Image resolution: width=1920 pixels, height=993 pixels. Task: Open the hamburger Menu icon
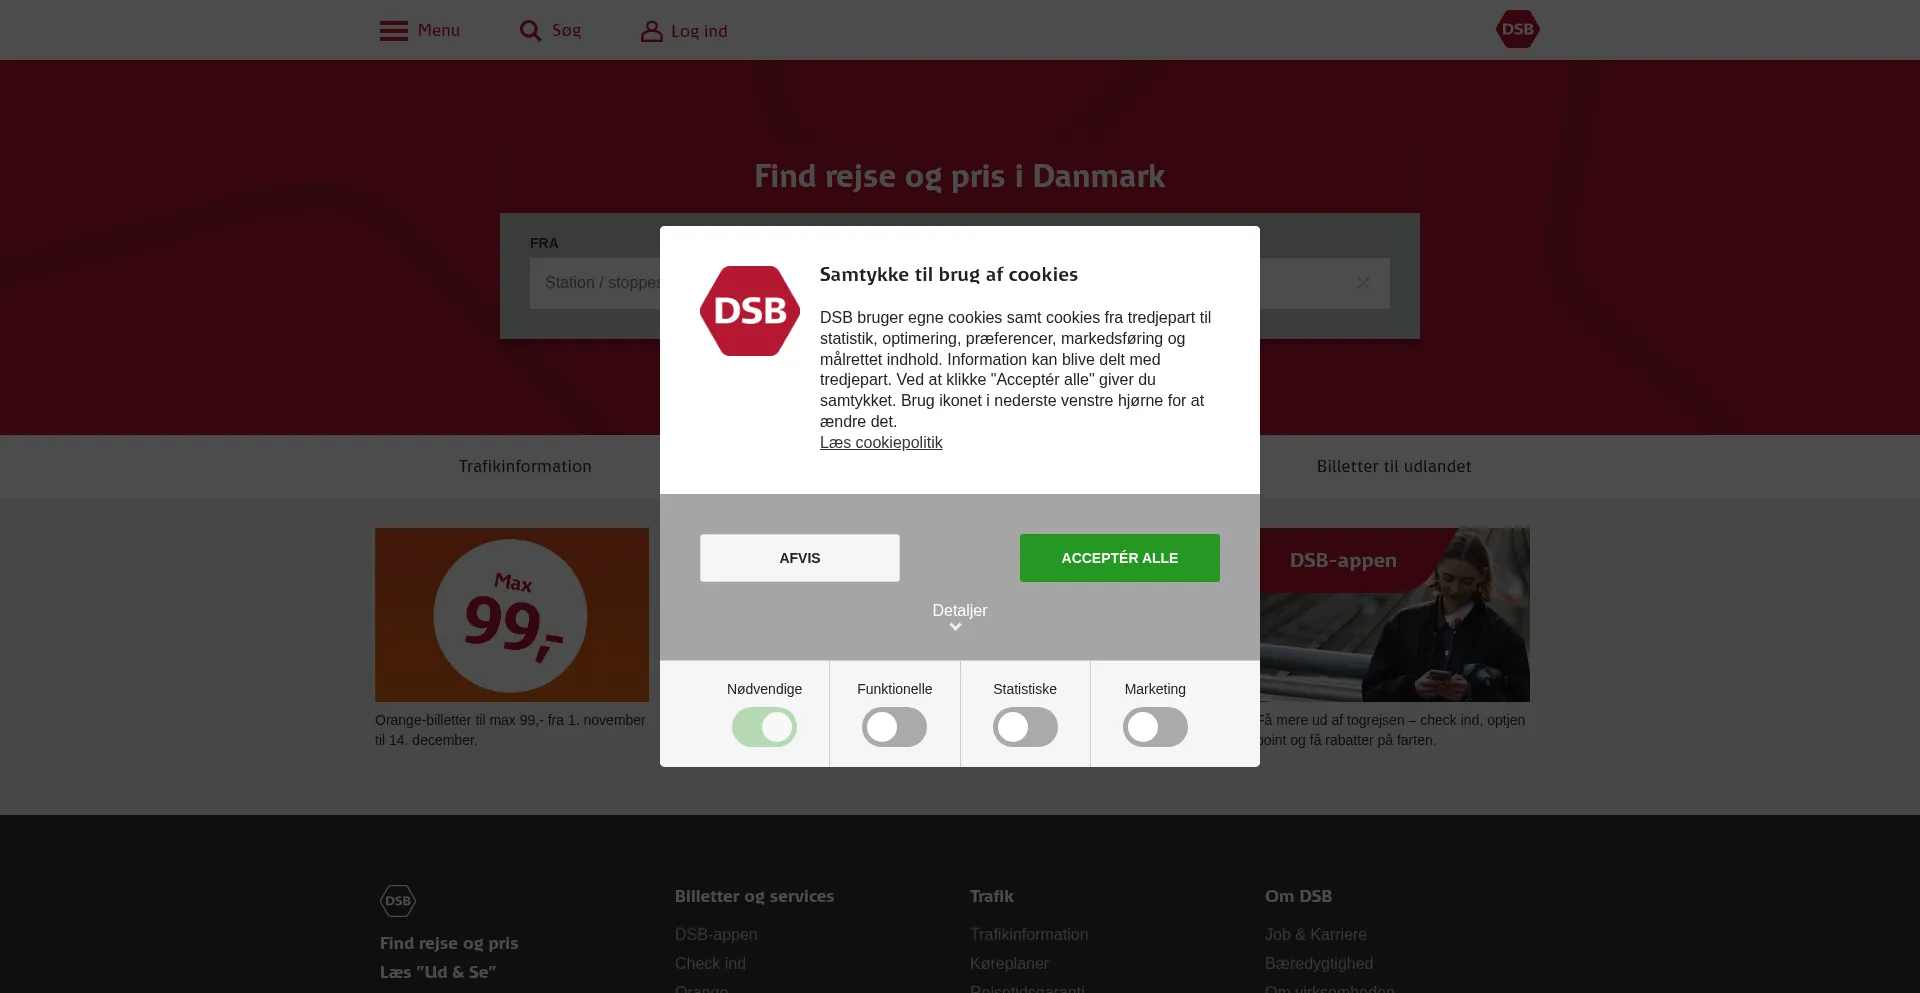click(393, 31)
